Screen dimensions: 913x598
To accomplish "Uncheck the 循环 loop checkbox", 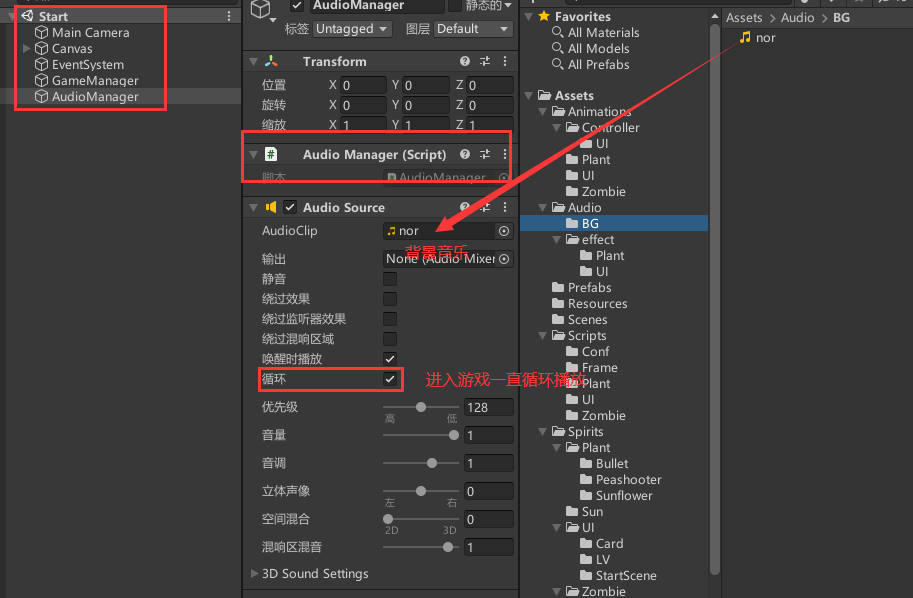I will (389, 380).
